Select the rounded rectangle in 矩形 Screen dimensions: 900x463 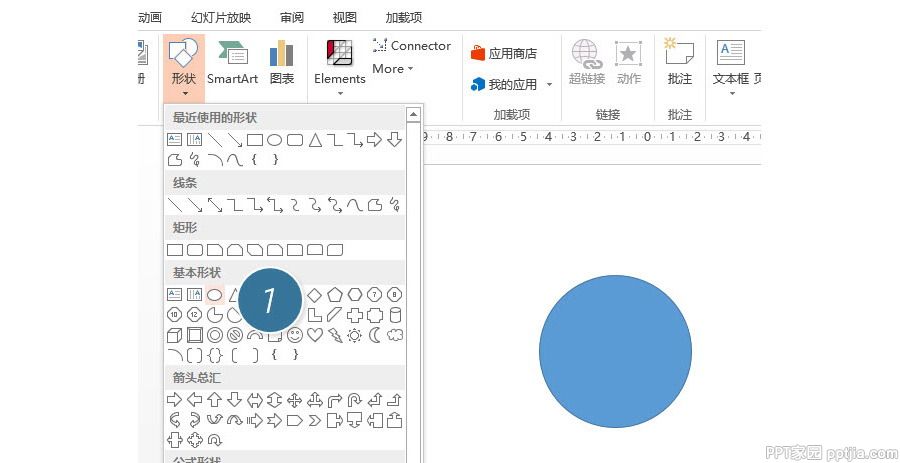pos(195,250)
